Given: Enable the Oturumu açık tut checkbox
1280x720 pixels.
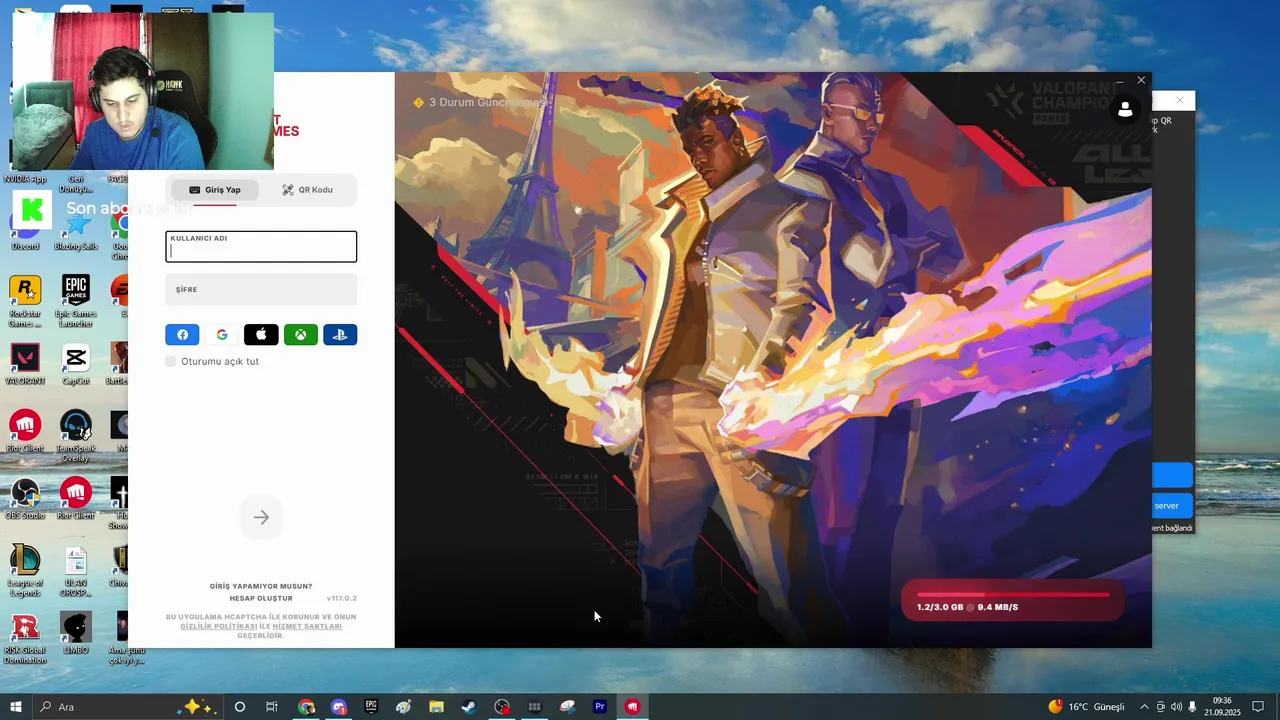Looking at the screenshot, I should [x=171, y=361].
